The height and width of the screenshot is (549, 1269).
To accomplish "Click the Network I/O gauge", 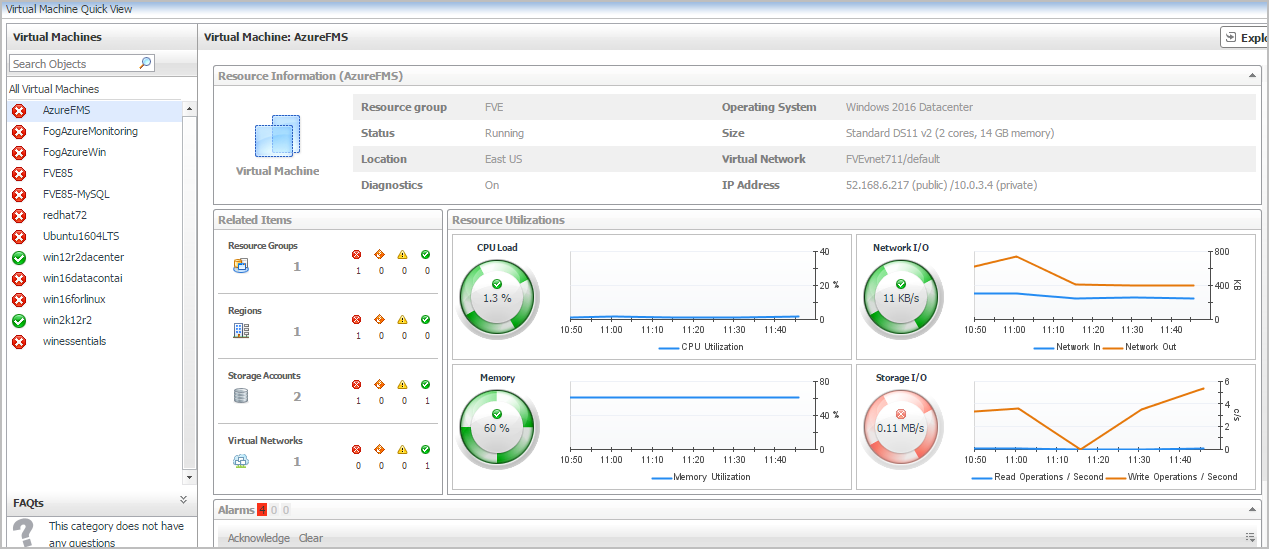I will point(901,296).
